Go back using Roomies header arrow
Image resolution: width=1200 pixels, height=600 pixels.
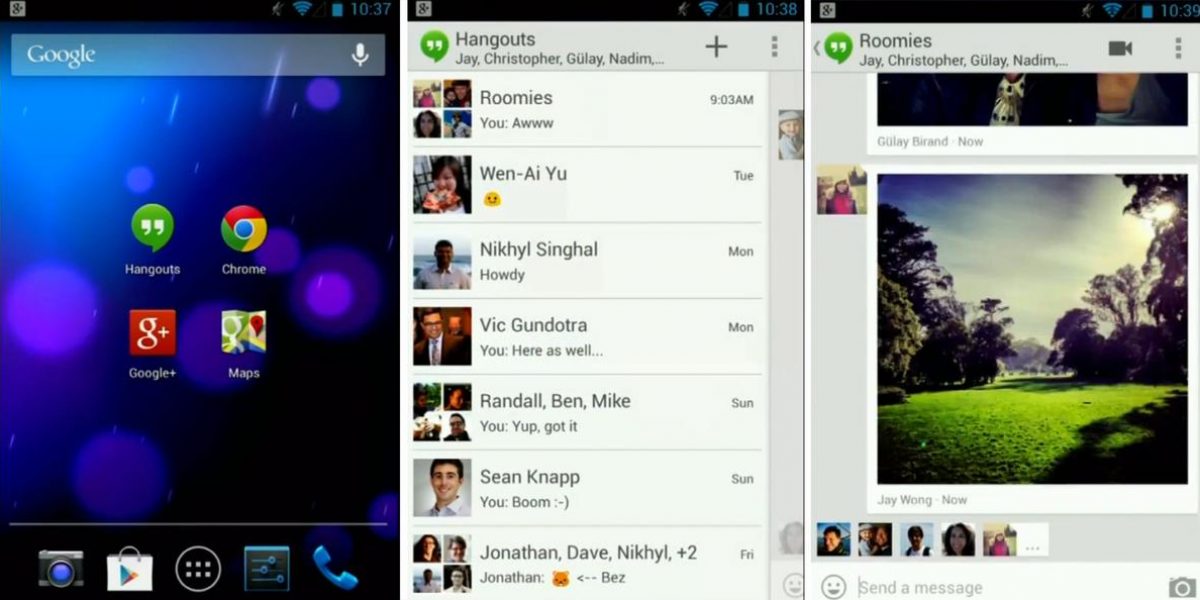tap(816, 48)
